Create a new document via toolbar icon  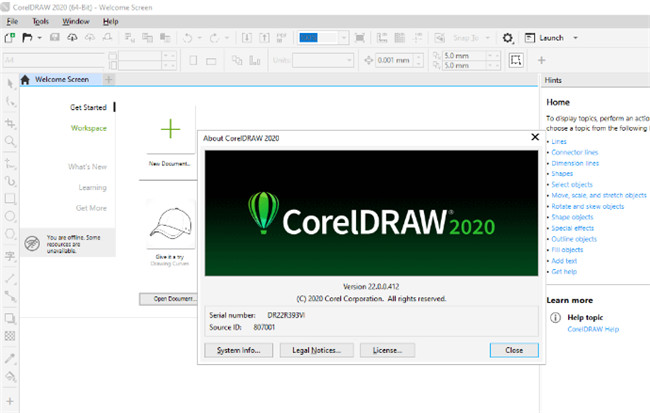pos(10,38)
